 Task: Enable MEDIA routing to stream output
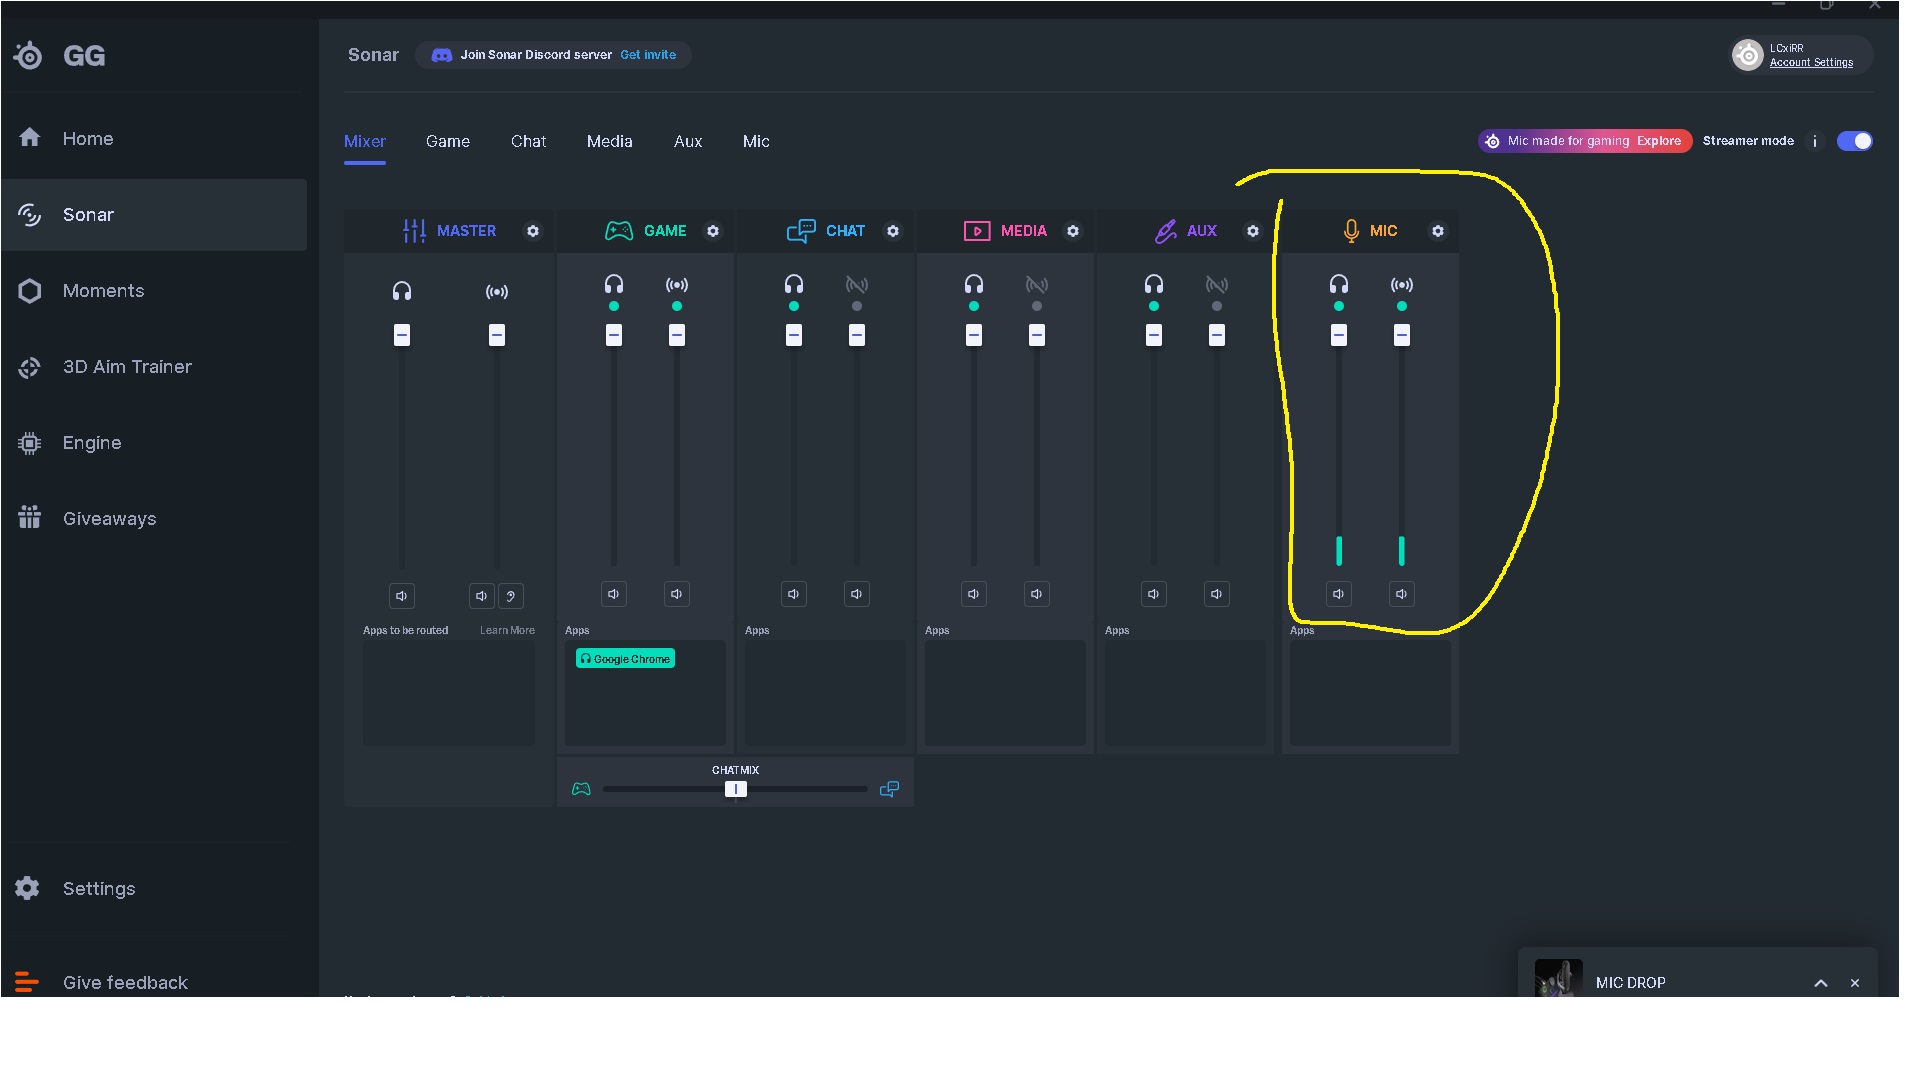click(1037, 285)
